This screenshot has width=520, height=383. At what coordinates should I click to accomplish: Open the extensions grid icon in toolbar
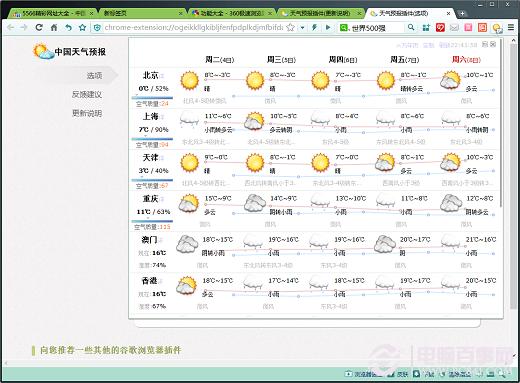426,27
